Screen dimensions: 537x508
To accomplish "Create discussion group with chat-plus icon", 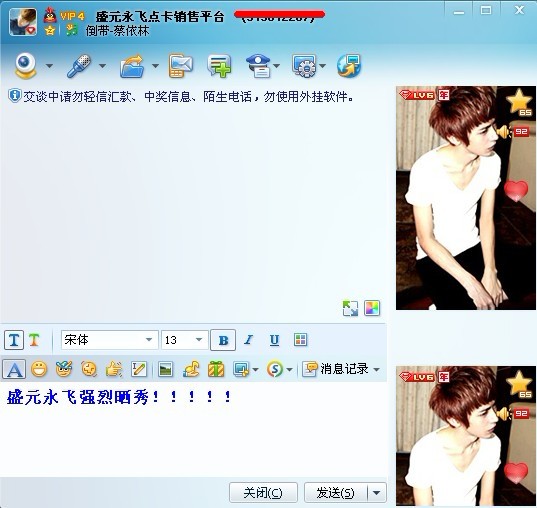I will (220, 66).
